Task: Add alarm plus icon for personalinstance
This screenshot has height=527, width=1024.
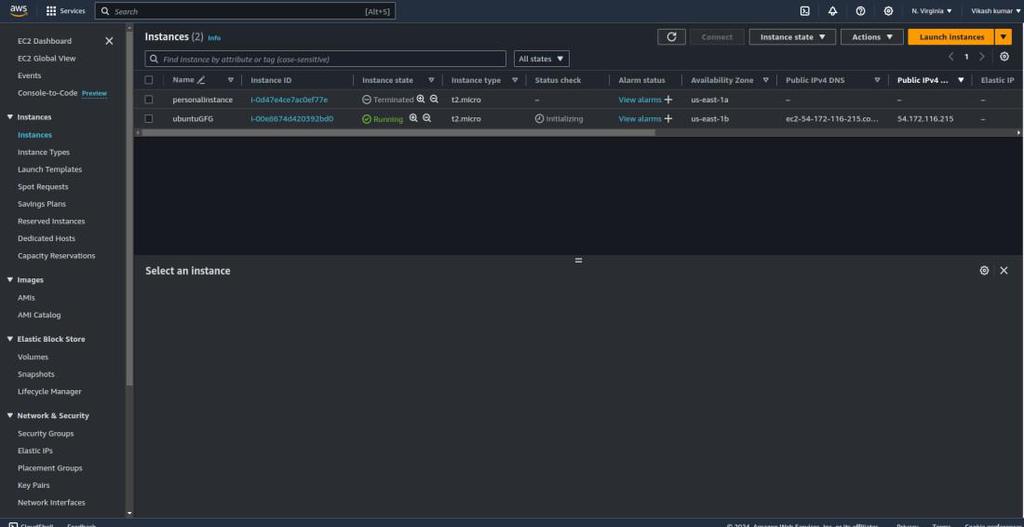Action: click(667, 100)
